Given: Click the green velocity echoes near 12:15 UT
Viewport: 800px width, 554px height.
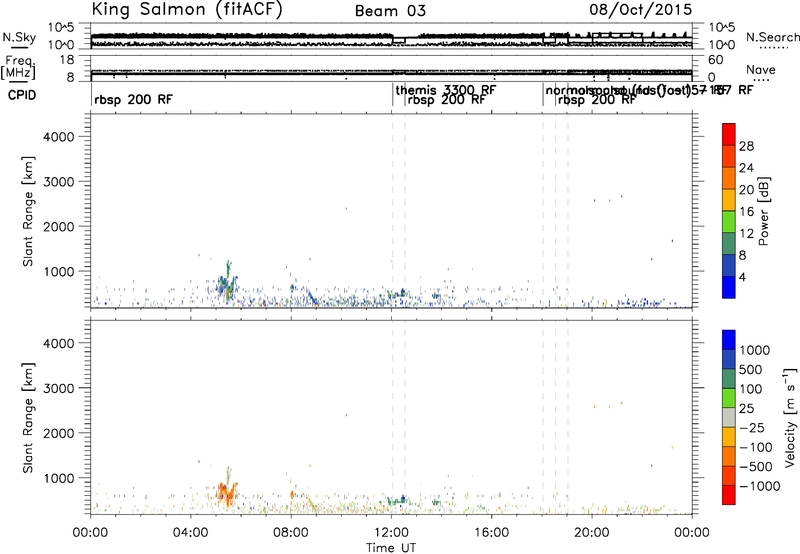Looking at the screenshot, I should click(x=397, y=500).
